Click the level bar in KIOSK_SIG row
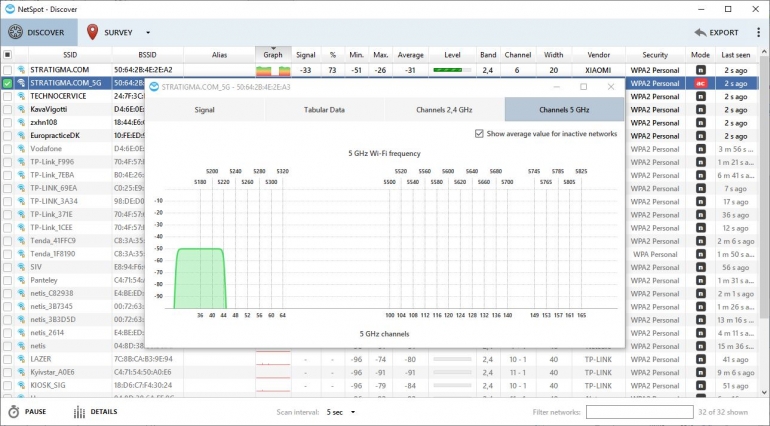 (x=452, y=385)
